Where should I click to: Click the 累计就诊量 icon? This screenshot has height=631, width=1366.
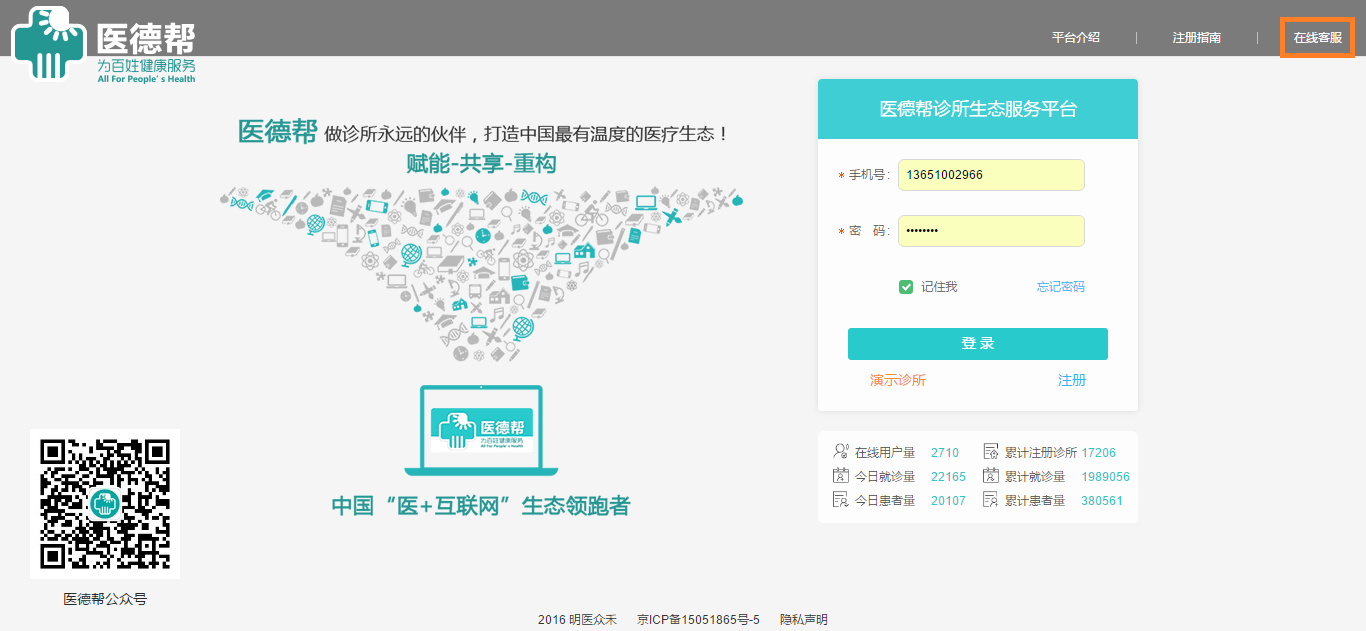(991, 476)
